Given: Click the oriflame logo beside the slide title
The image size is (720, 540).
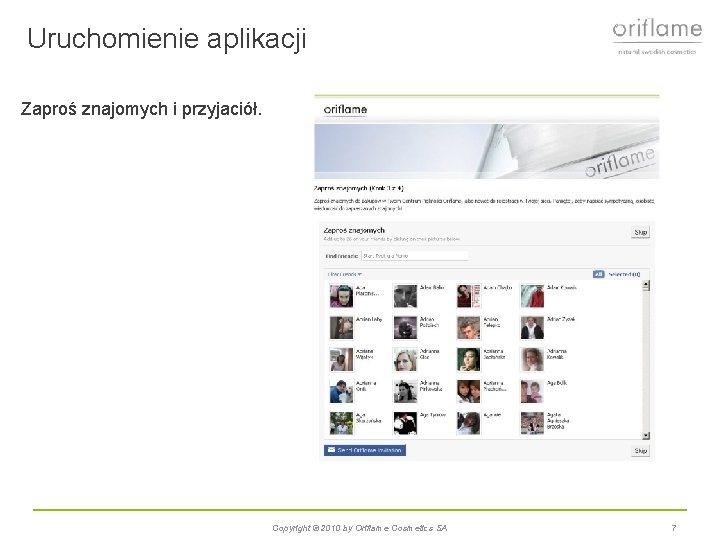Looking at the screenshot, I should point(657,36).
